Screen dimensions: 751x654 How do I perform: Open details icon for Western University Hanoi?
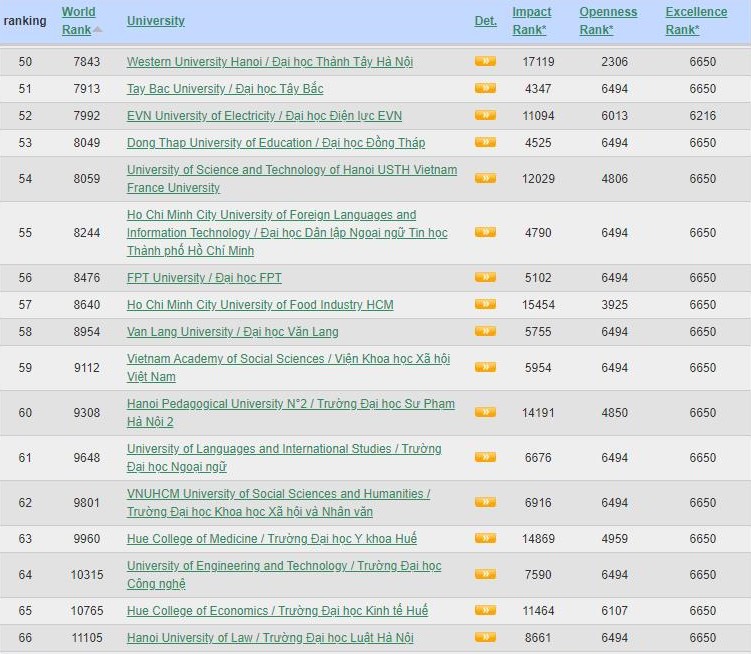[x=485, y=61]
